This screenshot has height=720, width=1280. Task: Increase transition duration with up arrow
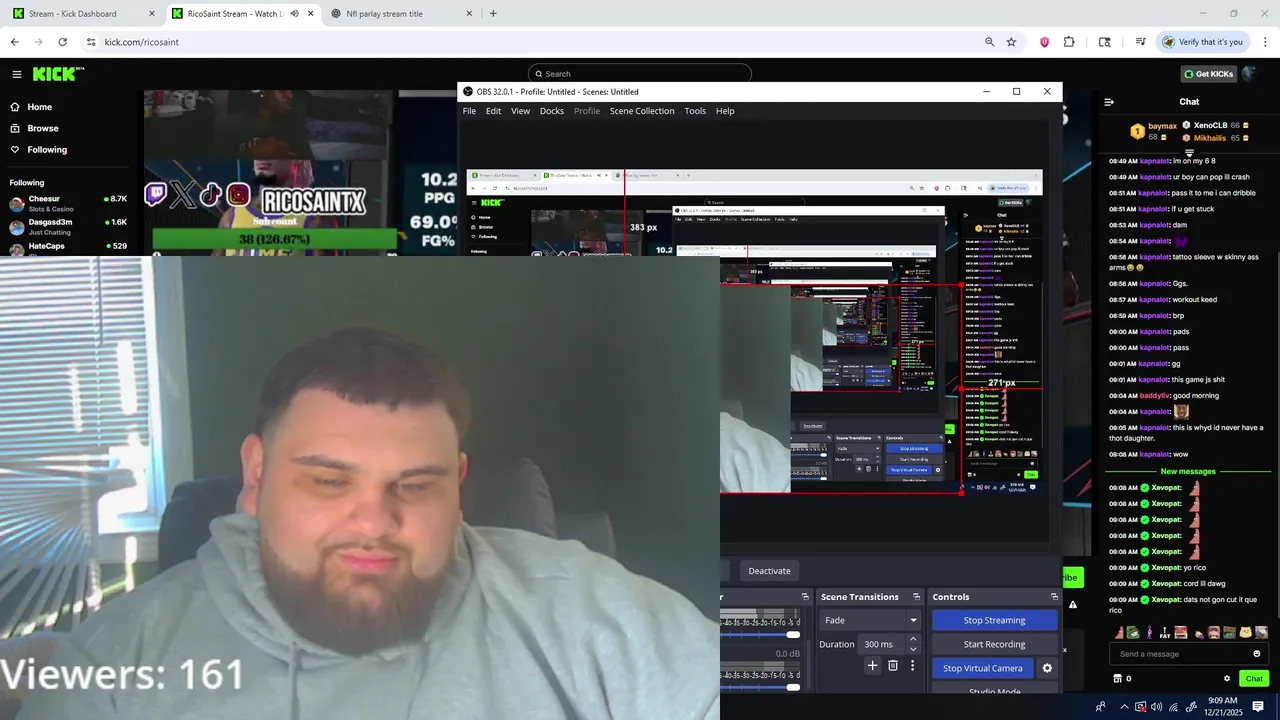pos(913,639)
